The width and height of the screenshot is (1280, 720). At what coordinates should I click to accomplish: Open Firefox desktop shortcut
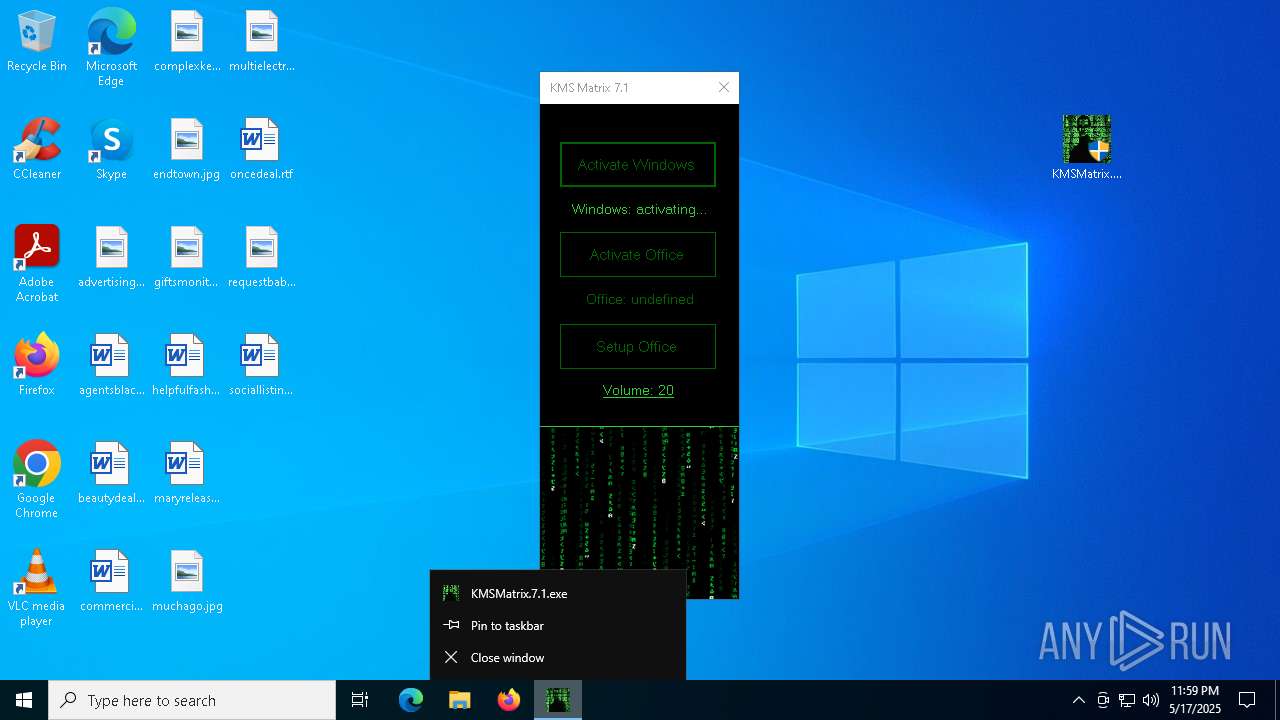click(37, 366)
